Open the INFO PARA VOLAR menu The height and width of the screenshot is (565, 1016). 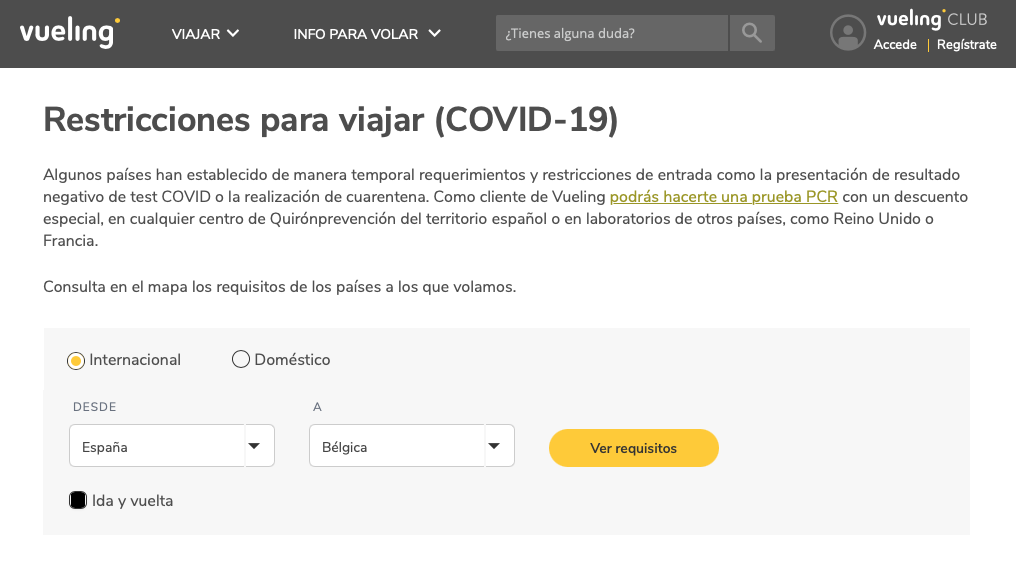355,34
